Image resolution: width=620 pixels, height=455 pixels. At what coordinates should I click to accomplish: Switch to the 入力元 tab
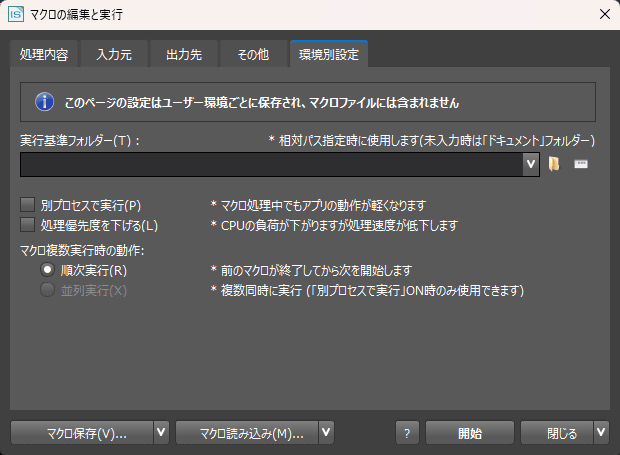(x=114, y=54)
